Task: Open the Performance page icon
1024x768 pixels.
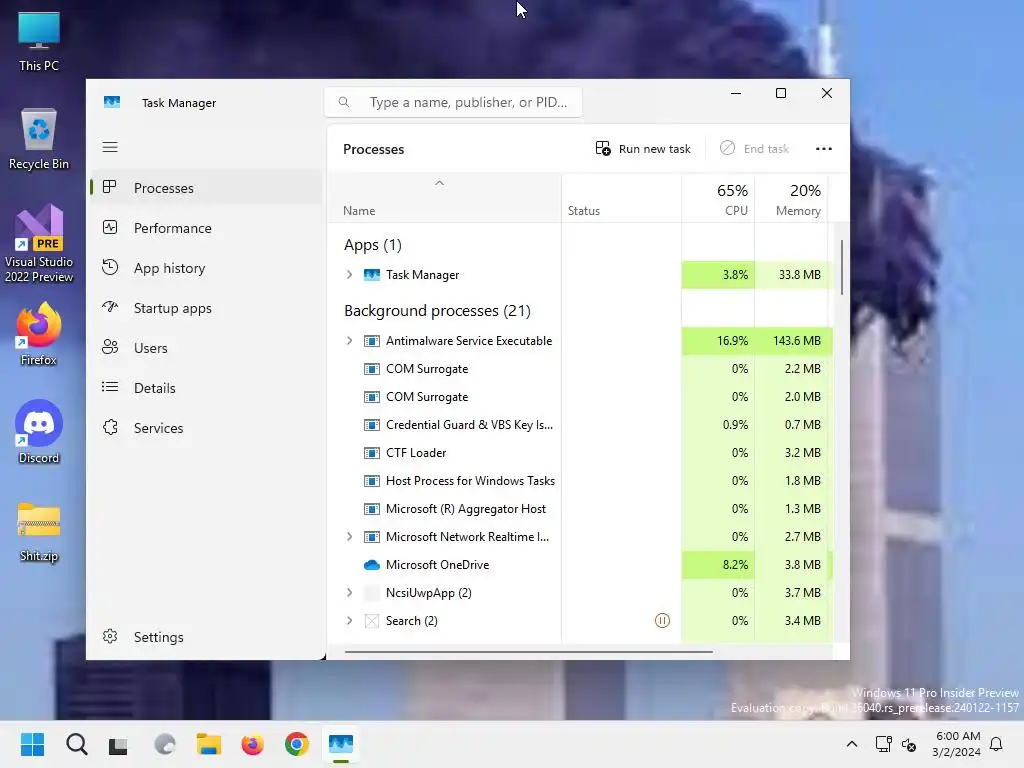Action: coord(110,227)
